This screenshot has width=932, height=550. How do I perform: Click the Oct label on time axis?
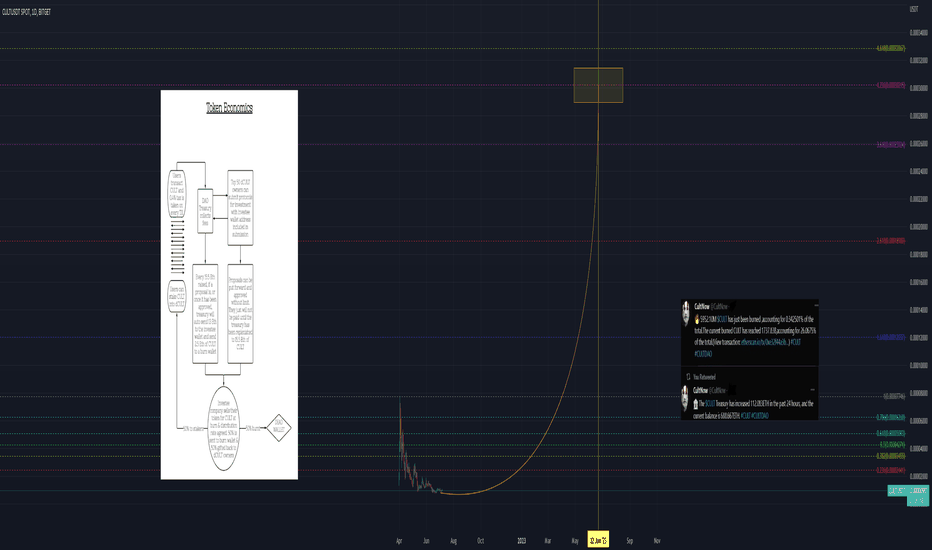click(x=480, y=540)
